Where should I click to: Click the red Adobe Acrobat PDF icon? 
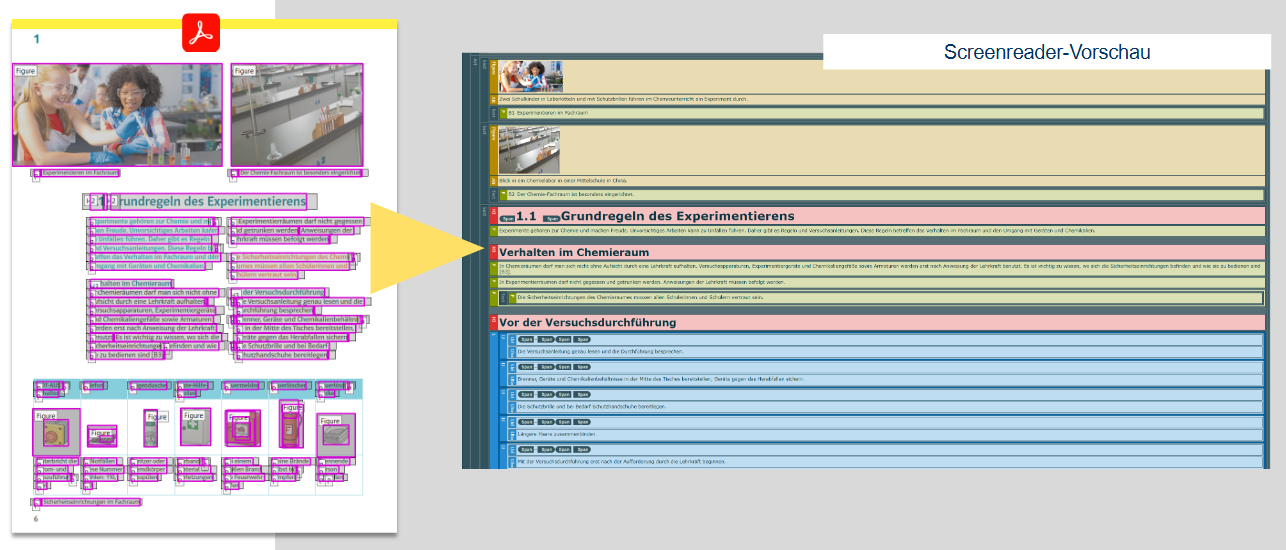200,32
